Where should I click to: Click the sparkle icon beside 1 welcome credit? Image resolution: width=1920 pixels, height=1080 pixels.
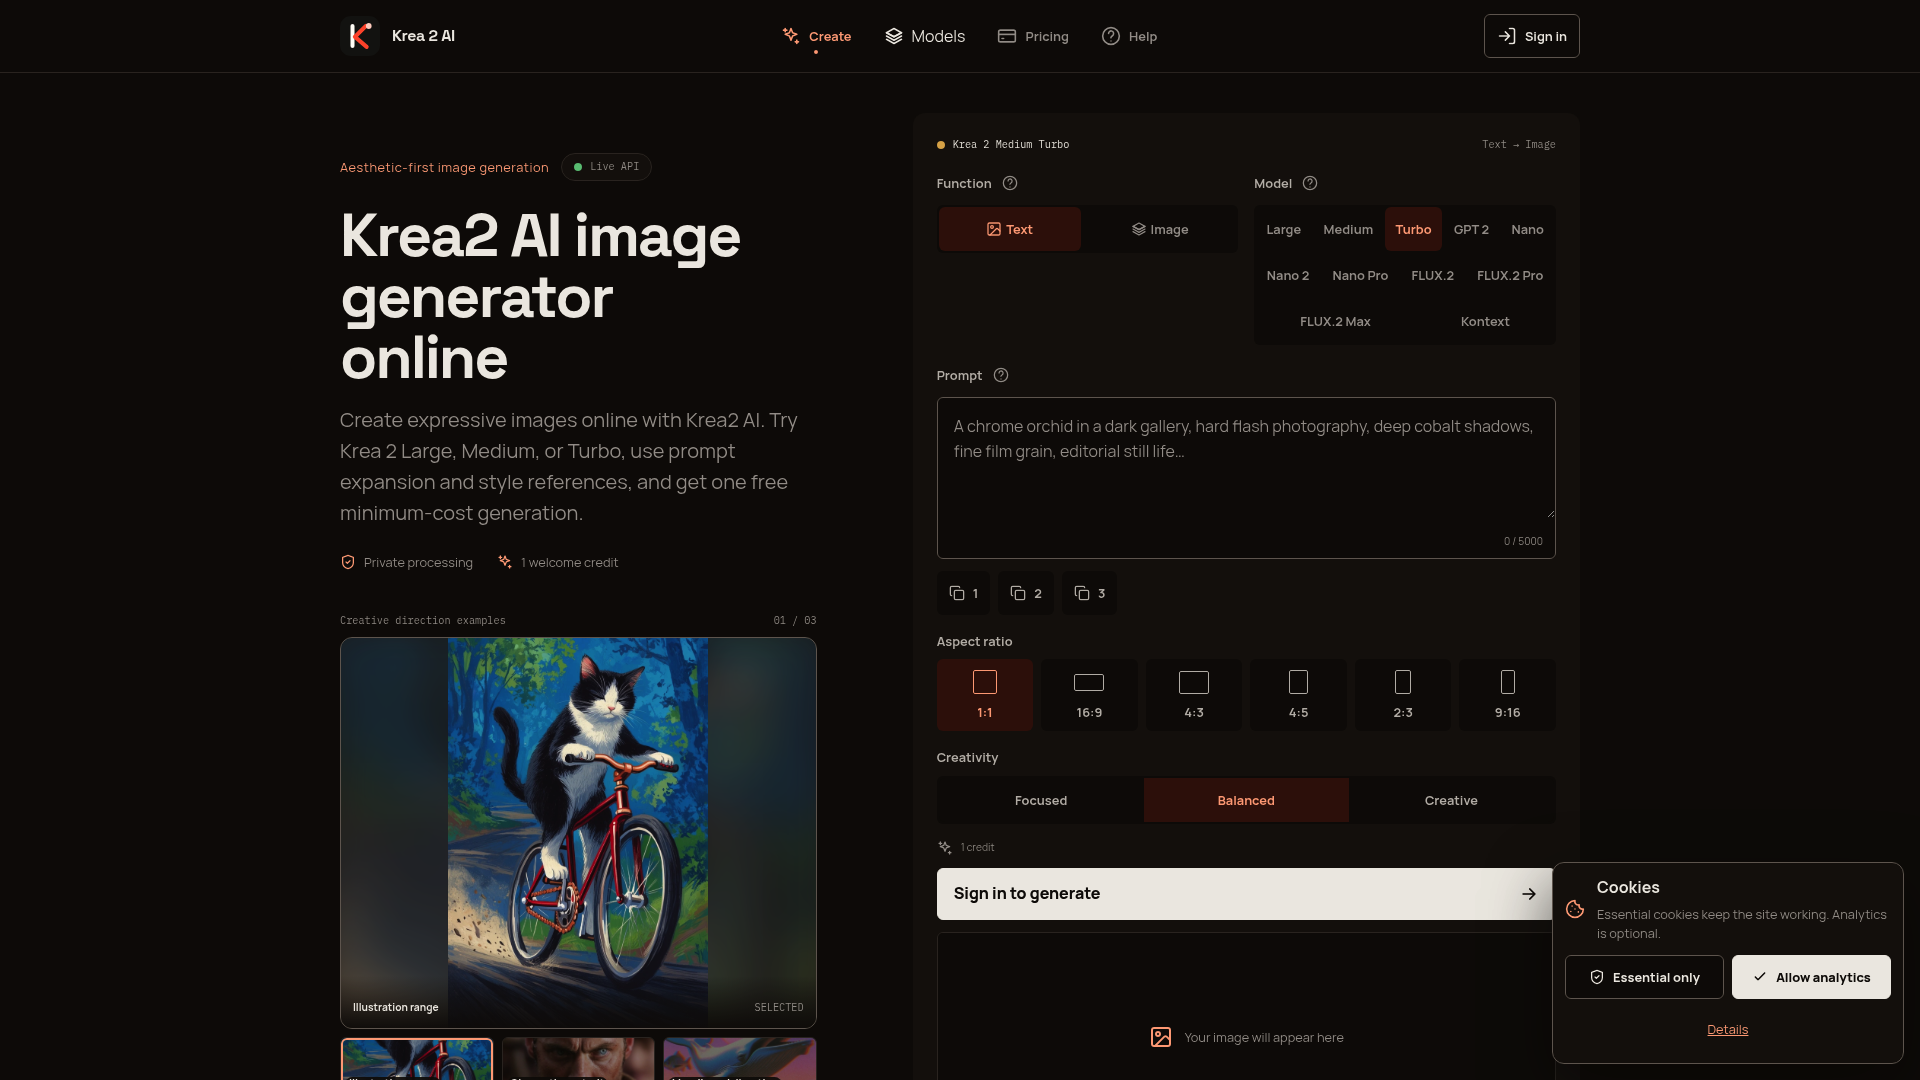[505, 562]
